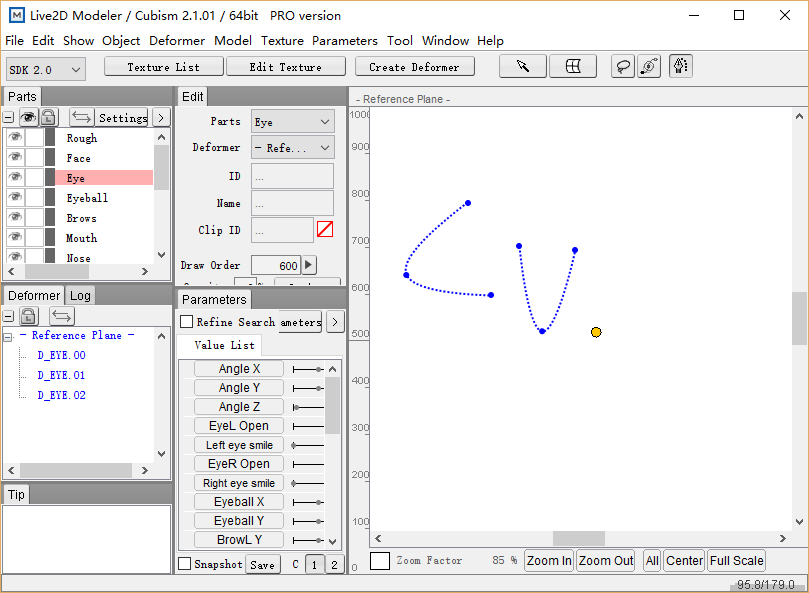The height and width of the screenshot is (593, 809).
Task: Tick the Snapshot checkbox
Action: coord(184,564)
